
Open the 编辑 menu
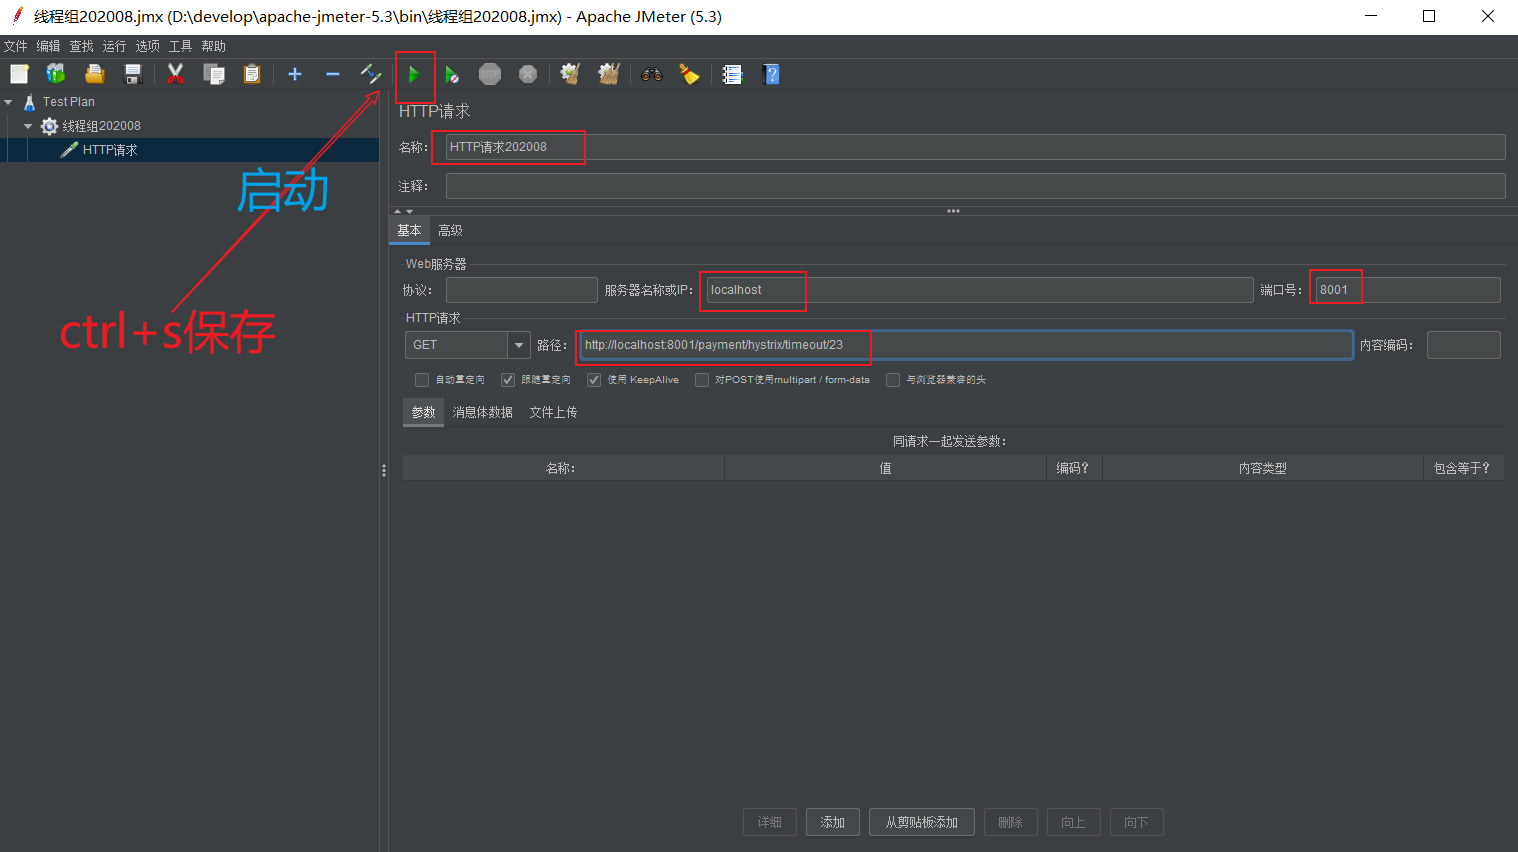coord(49,46)
